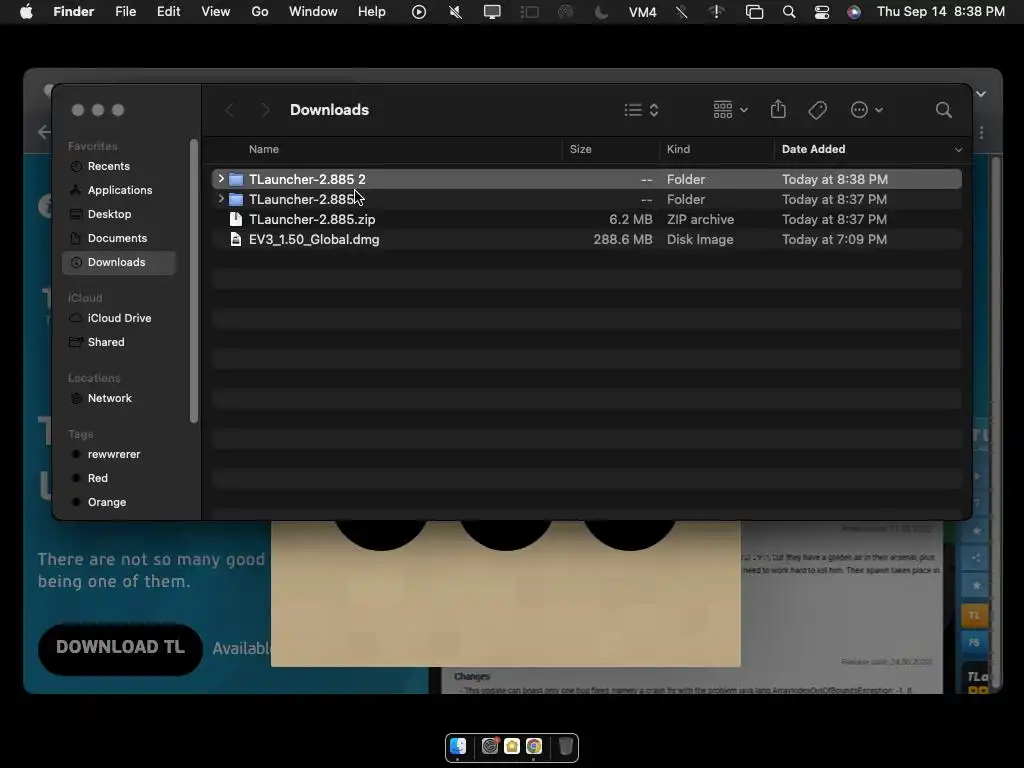Sort by the Size column header
Screen dimensions: 1024x768
point(581,150)
